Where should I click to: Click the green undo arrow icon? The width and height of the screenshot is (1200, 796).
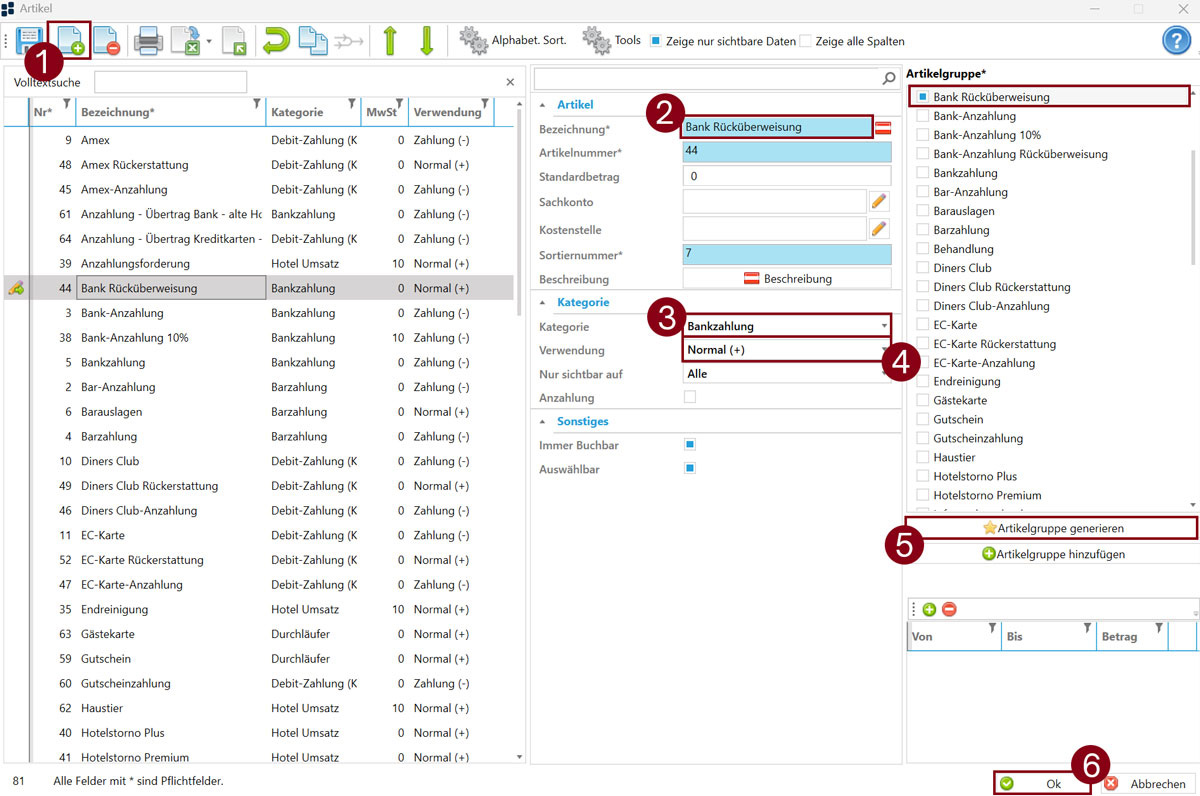(275, 41)
